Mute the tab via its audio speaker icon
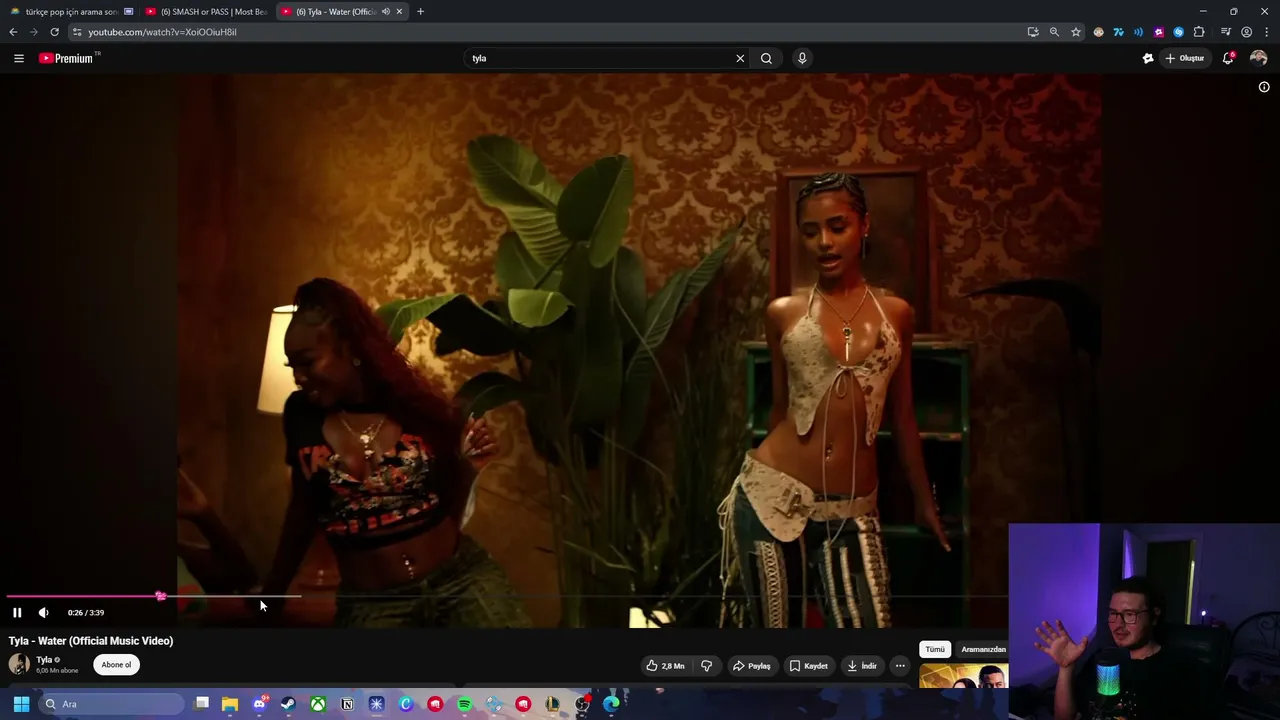This screenshot has width=1280, height=720. click(x=385, y=12)
